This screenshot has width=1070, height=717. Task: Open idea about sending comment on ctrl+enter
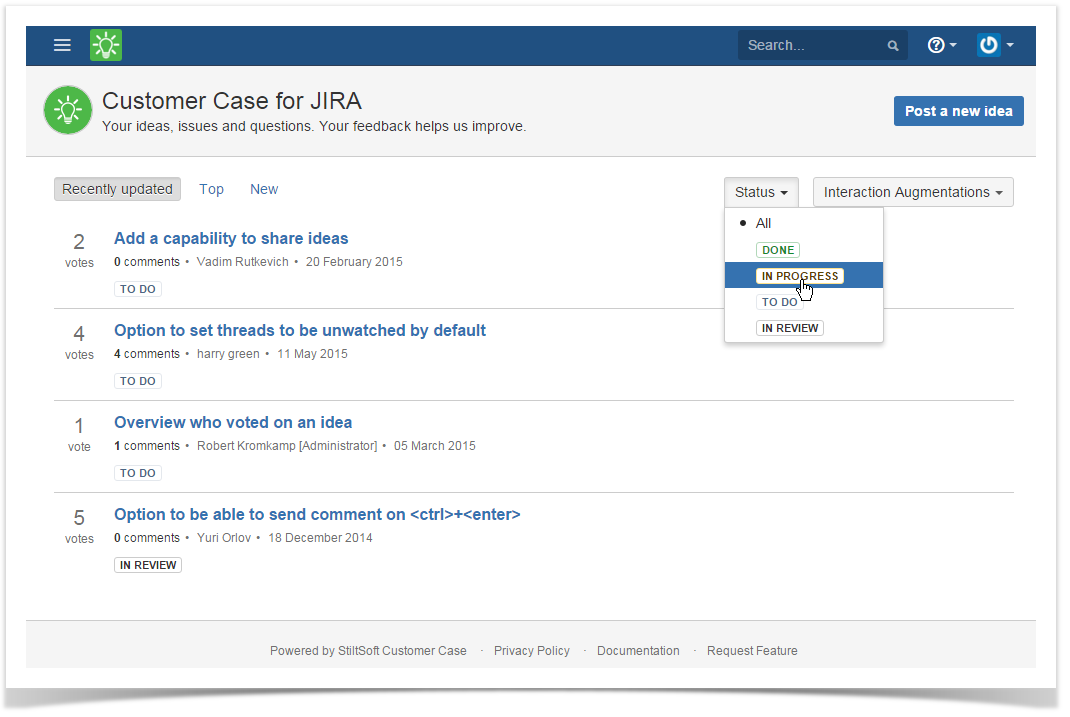click(317, 514)
